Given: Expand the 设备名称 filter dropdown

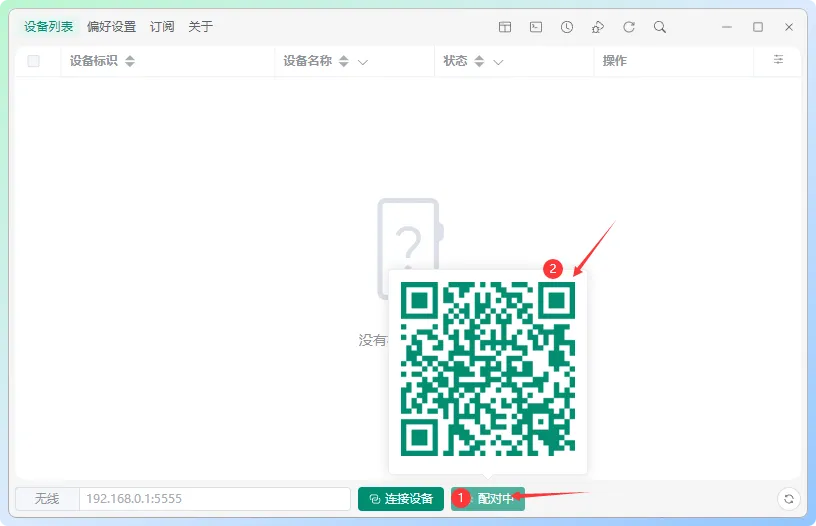Looking at the screenshot, I should tap(363, 62).
